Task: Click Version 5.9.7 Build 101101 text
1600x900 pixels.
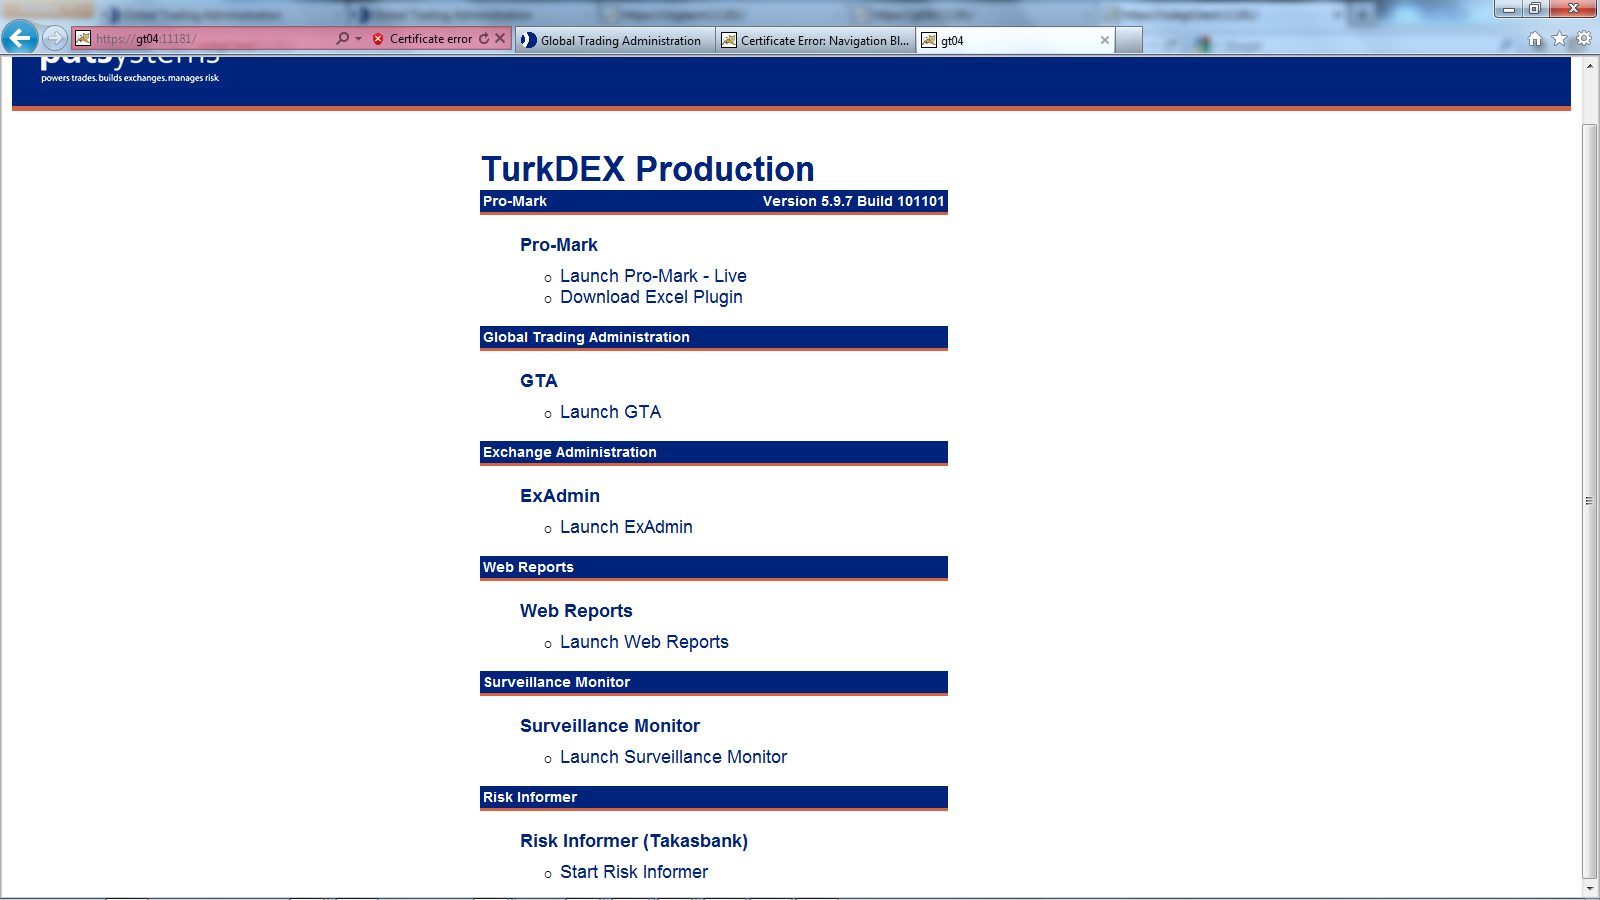Action: point(853,201)
